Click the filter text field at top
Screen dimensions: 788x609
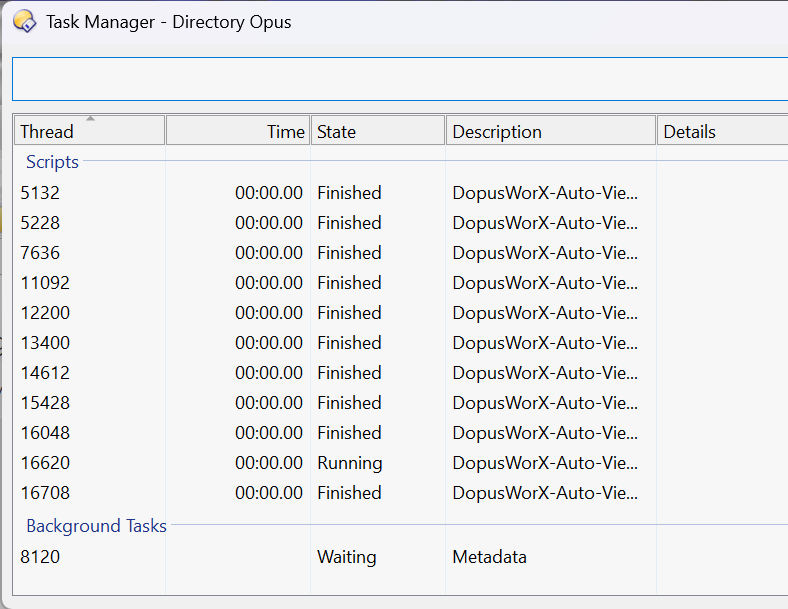click(400, 79)
